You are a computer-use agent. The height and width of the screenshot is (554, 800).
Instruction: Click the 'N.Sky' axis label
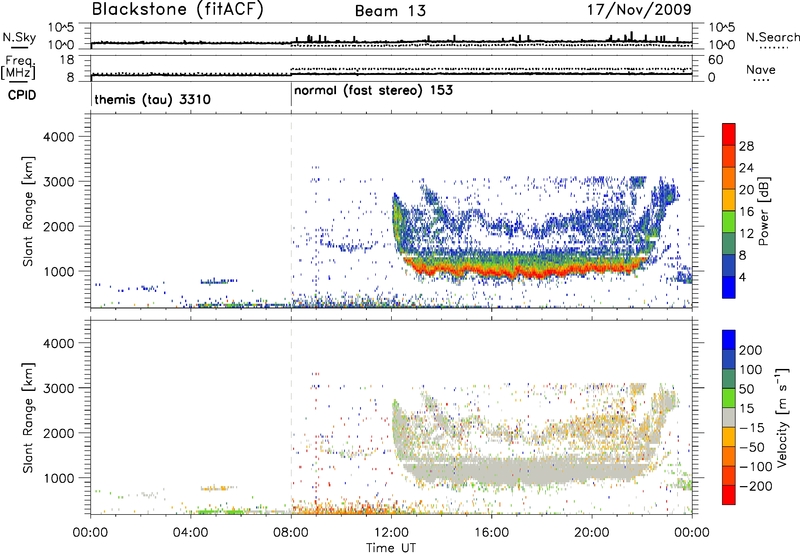[x=19, y=37]
